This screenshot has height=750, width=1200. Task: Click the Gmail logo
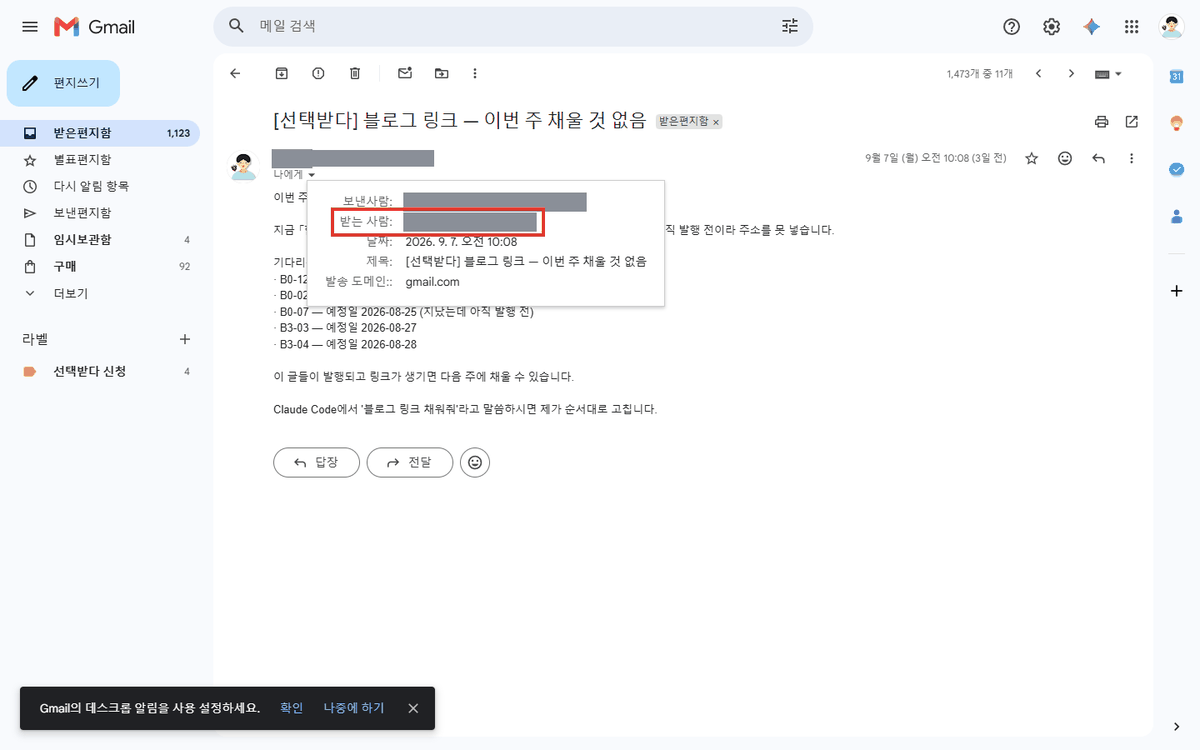point(94,27)
